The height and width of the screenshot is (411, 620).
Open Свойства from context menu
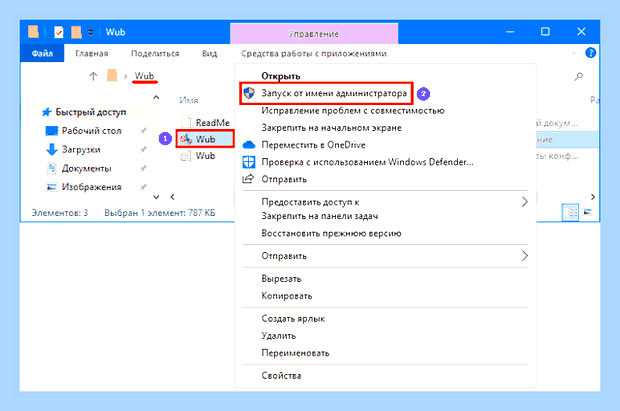tap(386, 376)
